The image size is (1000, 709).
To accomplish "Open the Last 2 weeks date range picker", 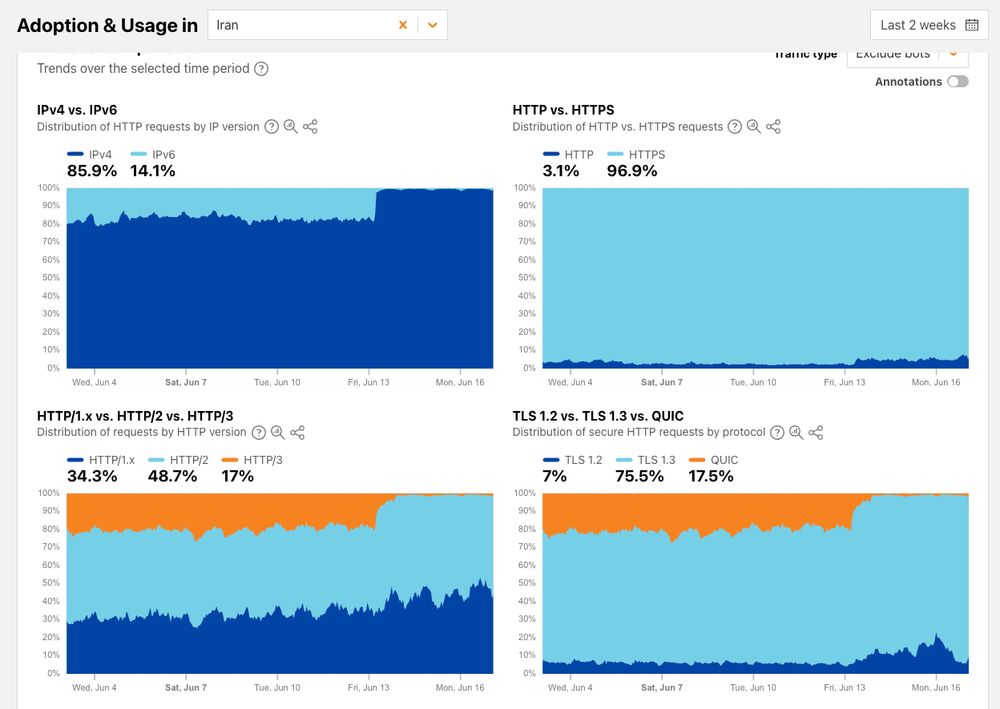I will point(929,25).
